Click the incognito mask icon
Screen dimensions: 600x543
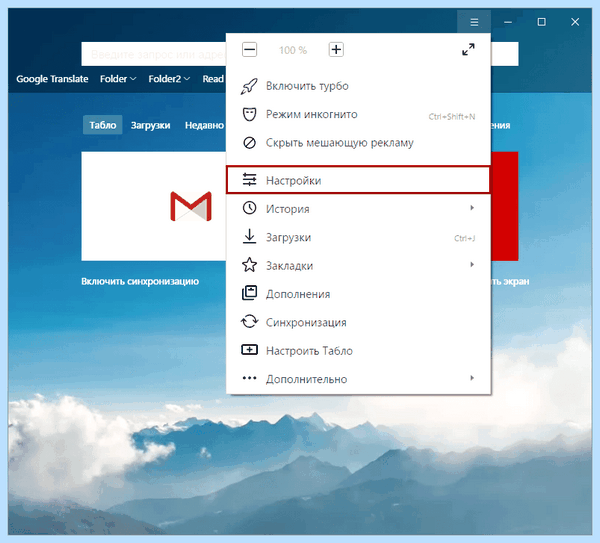coord(249,114)
